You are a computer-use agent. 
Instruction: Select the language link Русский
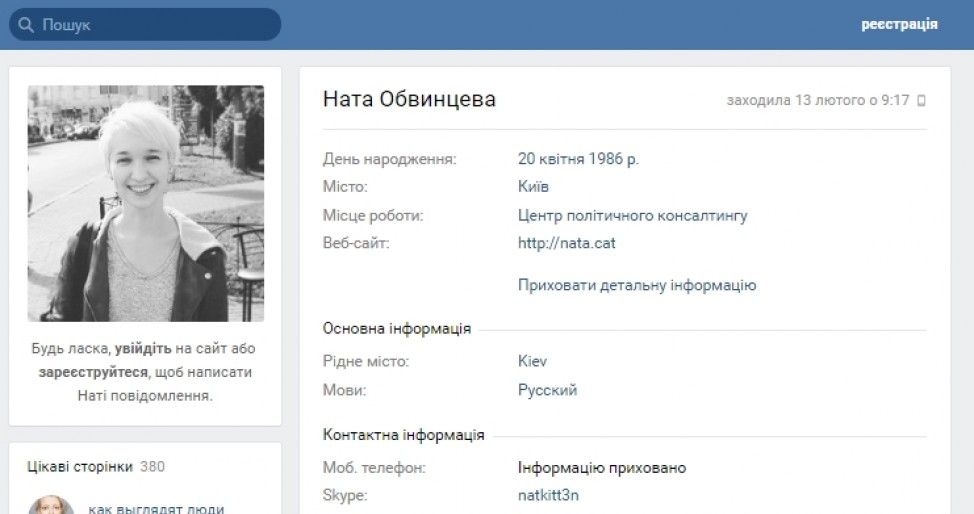click(547, 390)
